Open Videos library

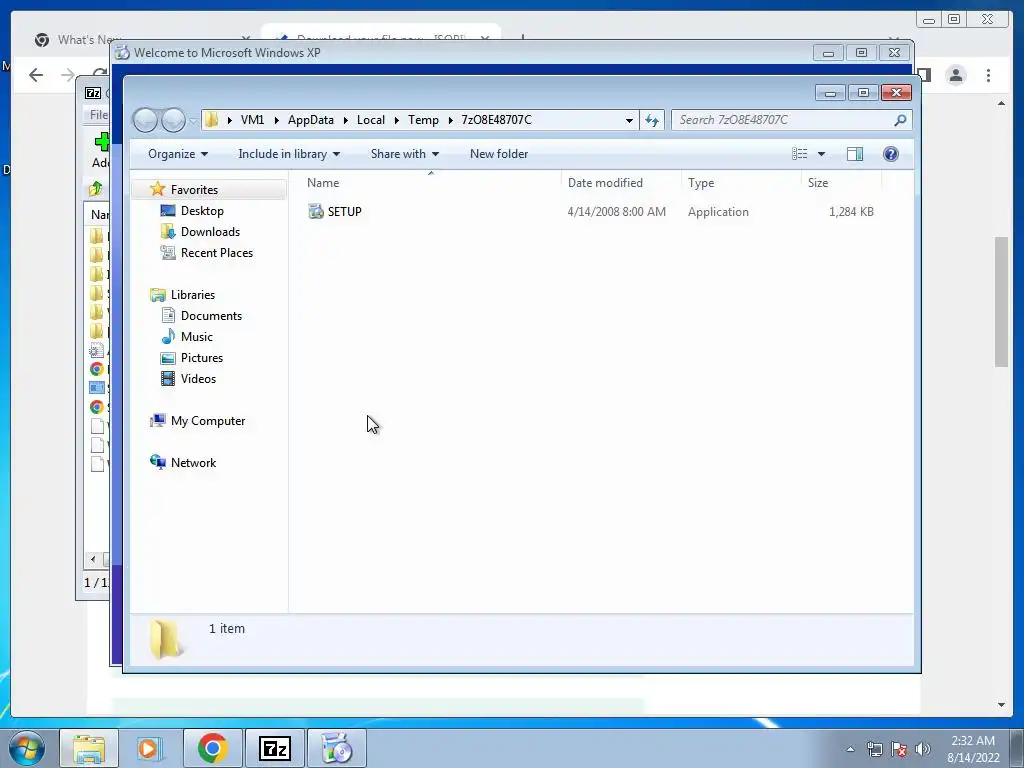198,379
